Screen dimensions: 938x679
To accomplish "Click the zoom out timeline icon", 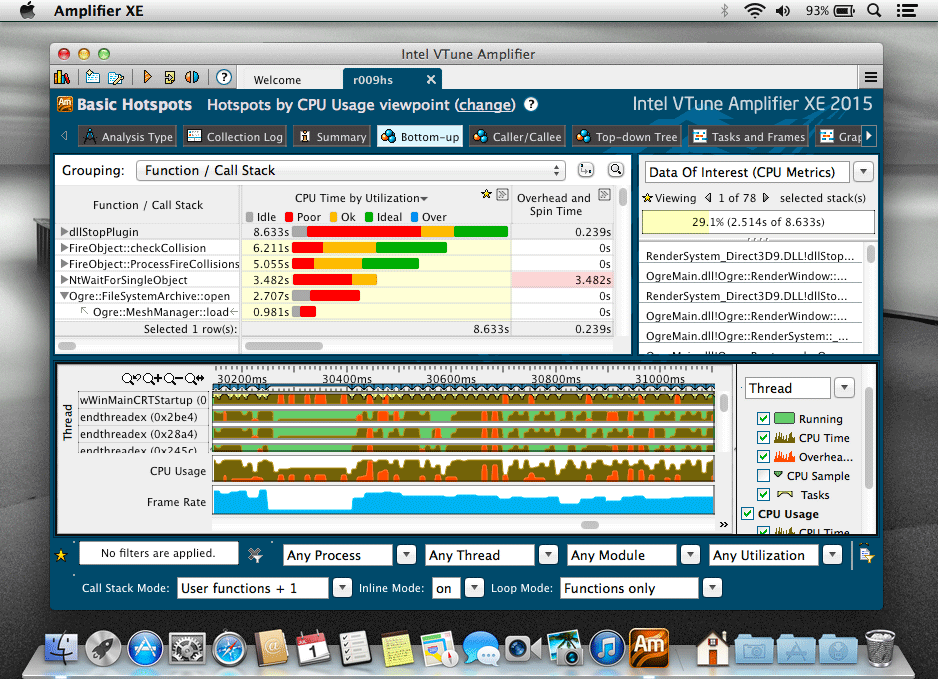I will (x=173, y=379).
